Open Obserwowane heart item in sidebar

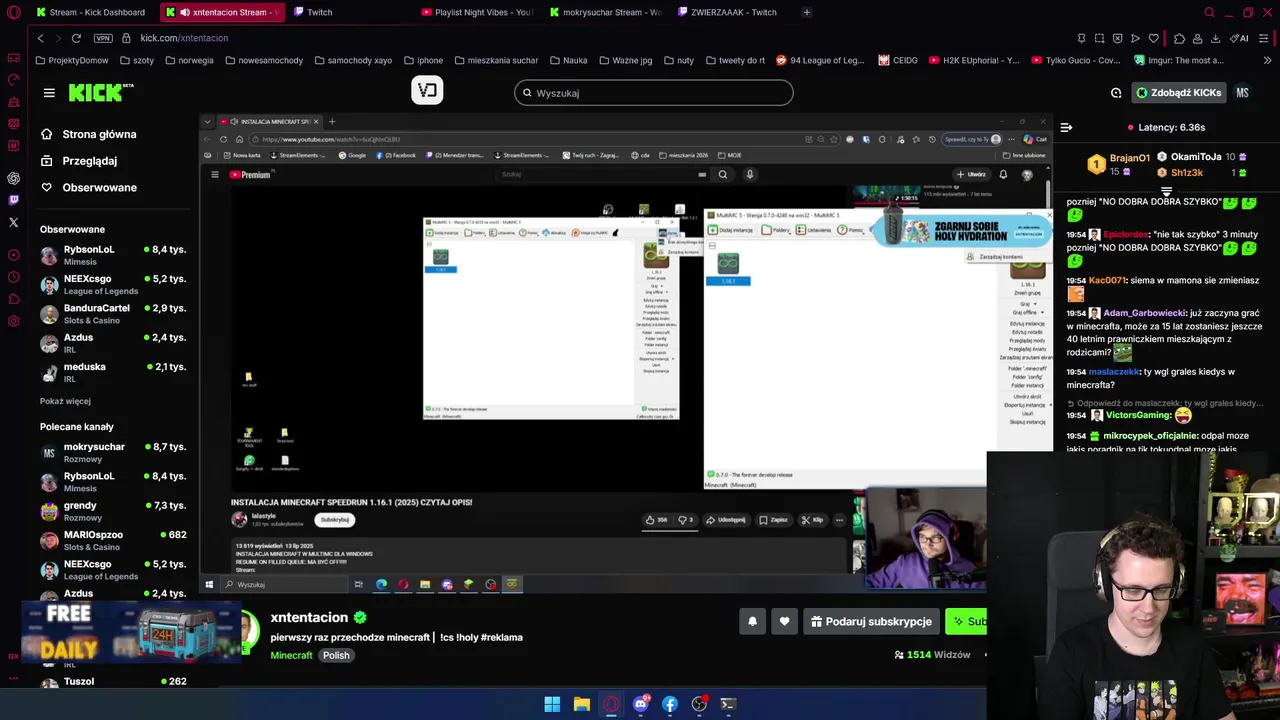pyautogui.click(x=88, y=188)
